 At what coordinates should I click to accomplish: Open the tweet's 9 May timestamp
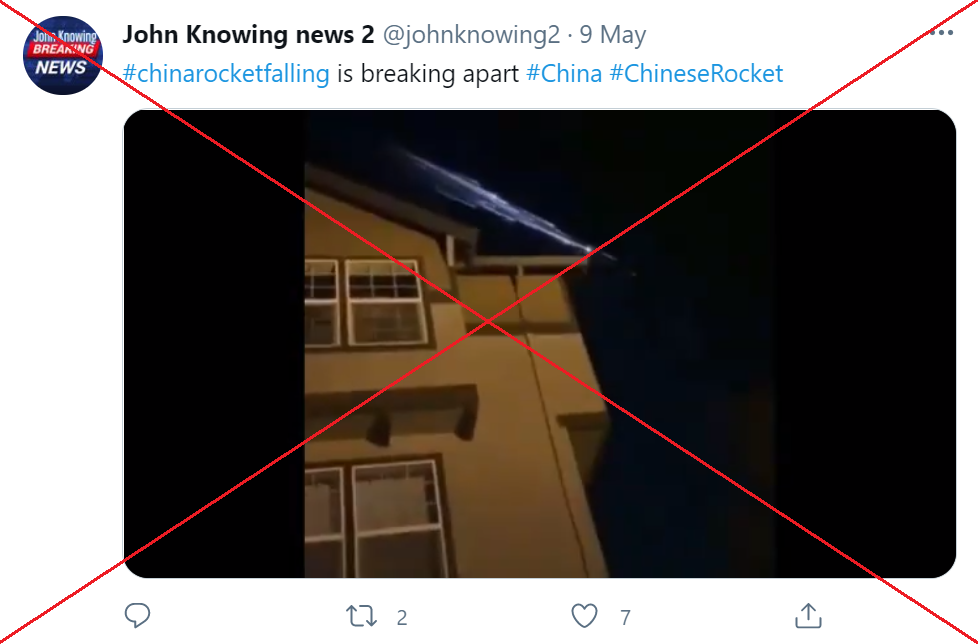[x=613, y=35]
